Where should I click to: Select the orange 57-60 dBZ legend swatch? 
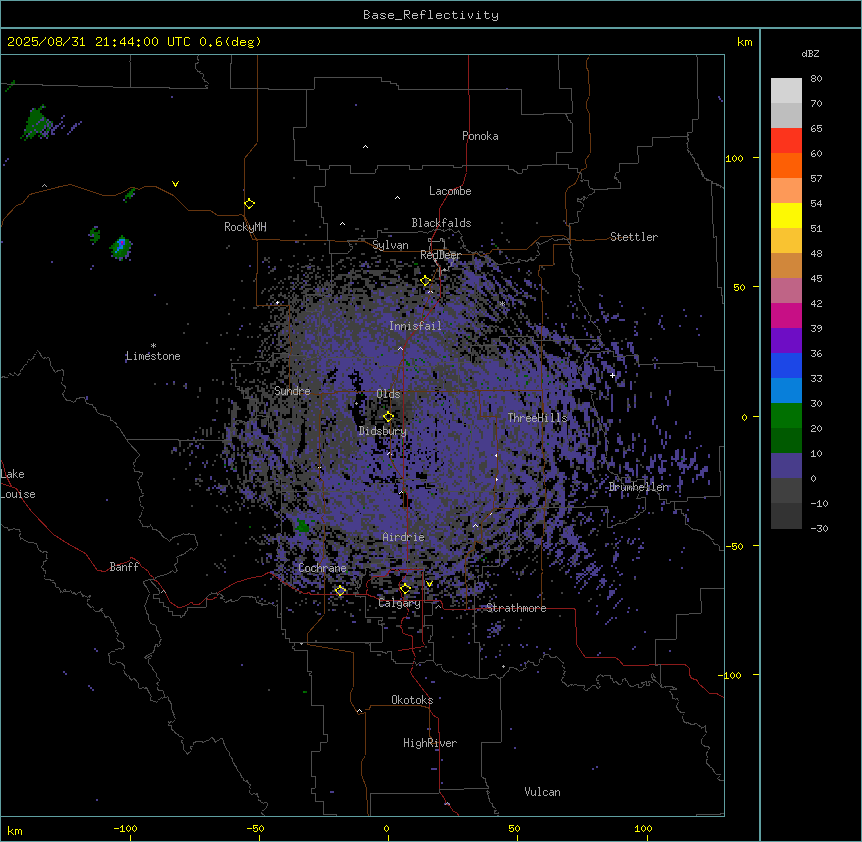[786, 165]
